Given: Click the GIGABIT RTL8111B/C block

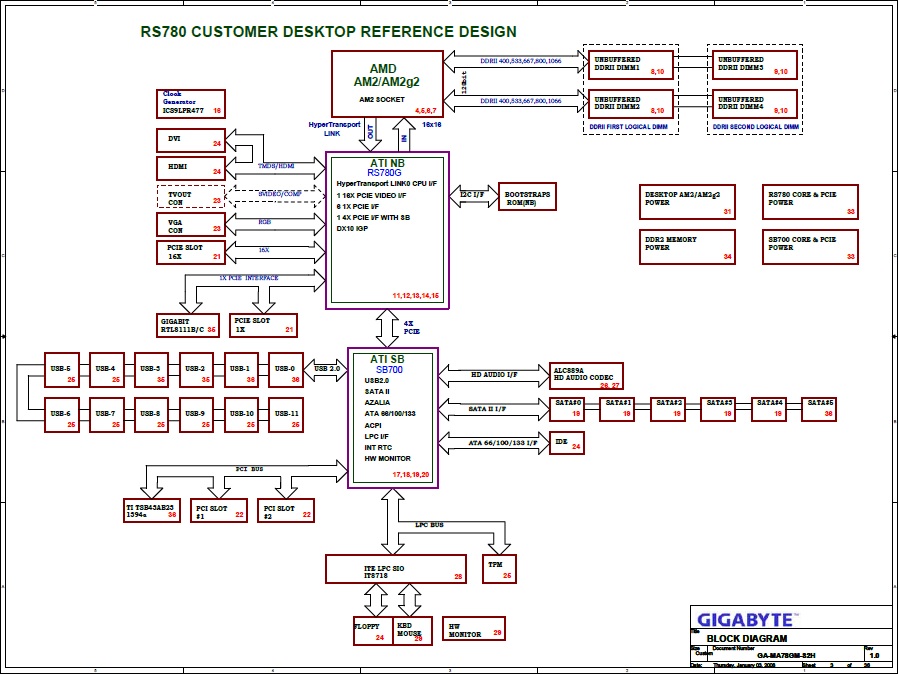Looking at the screenshot, I should click(x=188, y=325).
